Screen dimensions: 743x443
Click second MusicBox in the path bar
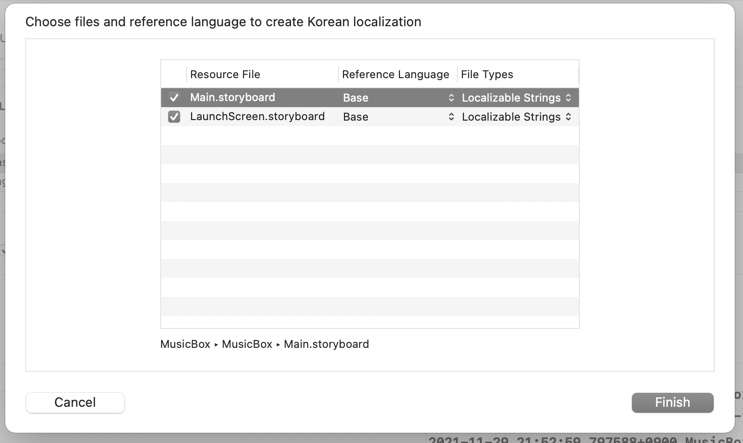coord(246,344)
